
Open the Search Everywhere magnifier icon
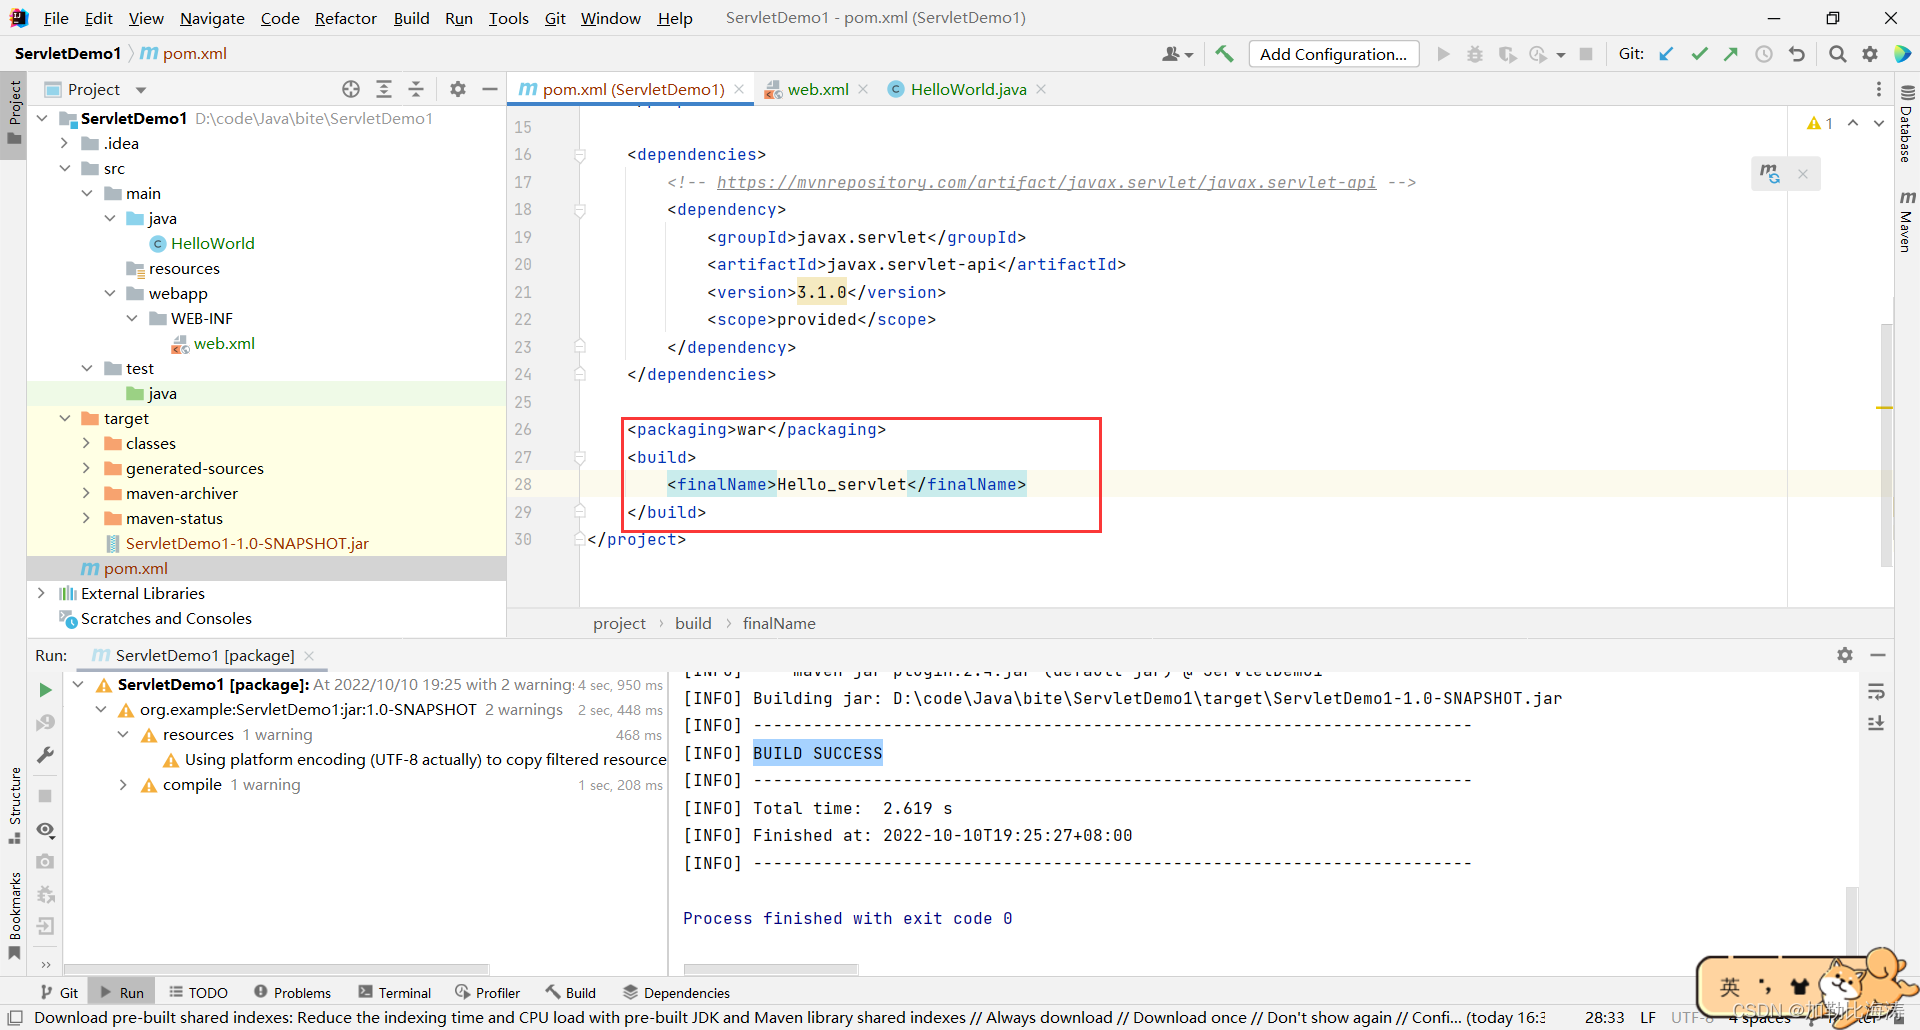1837,54
